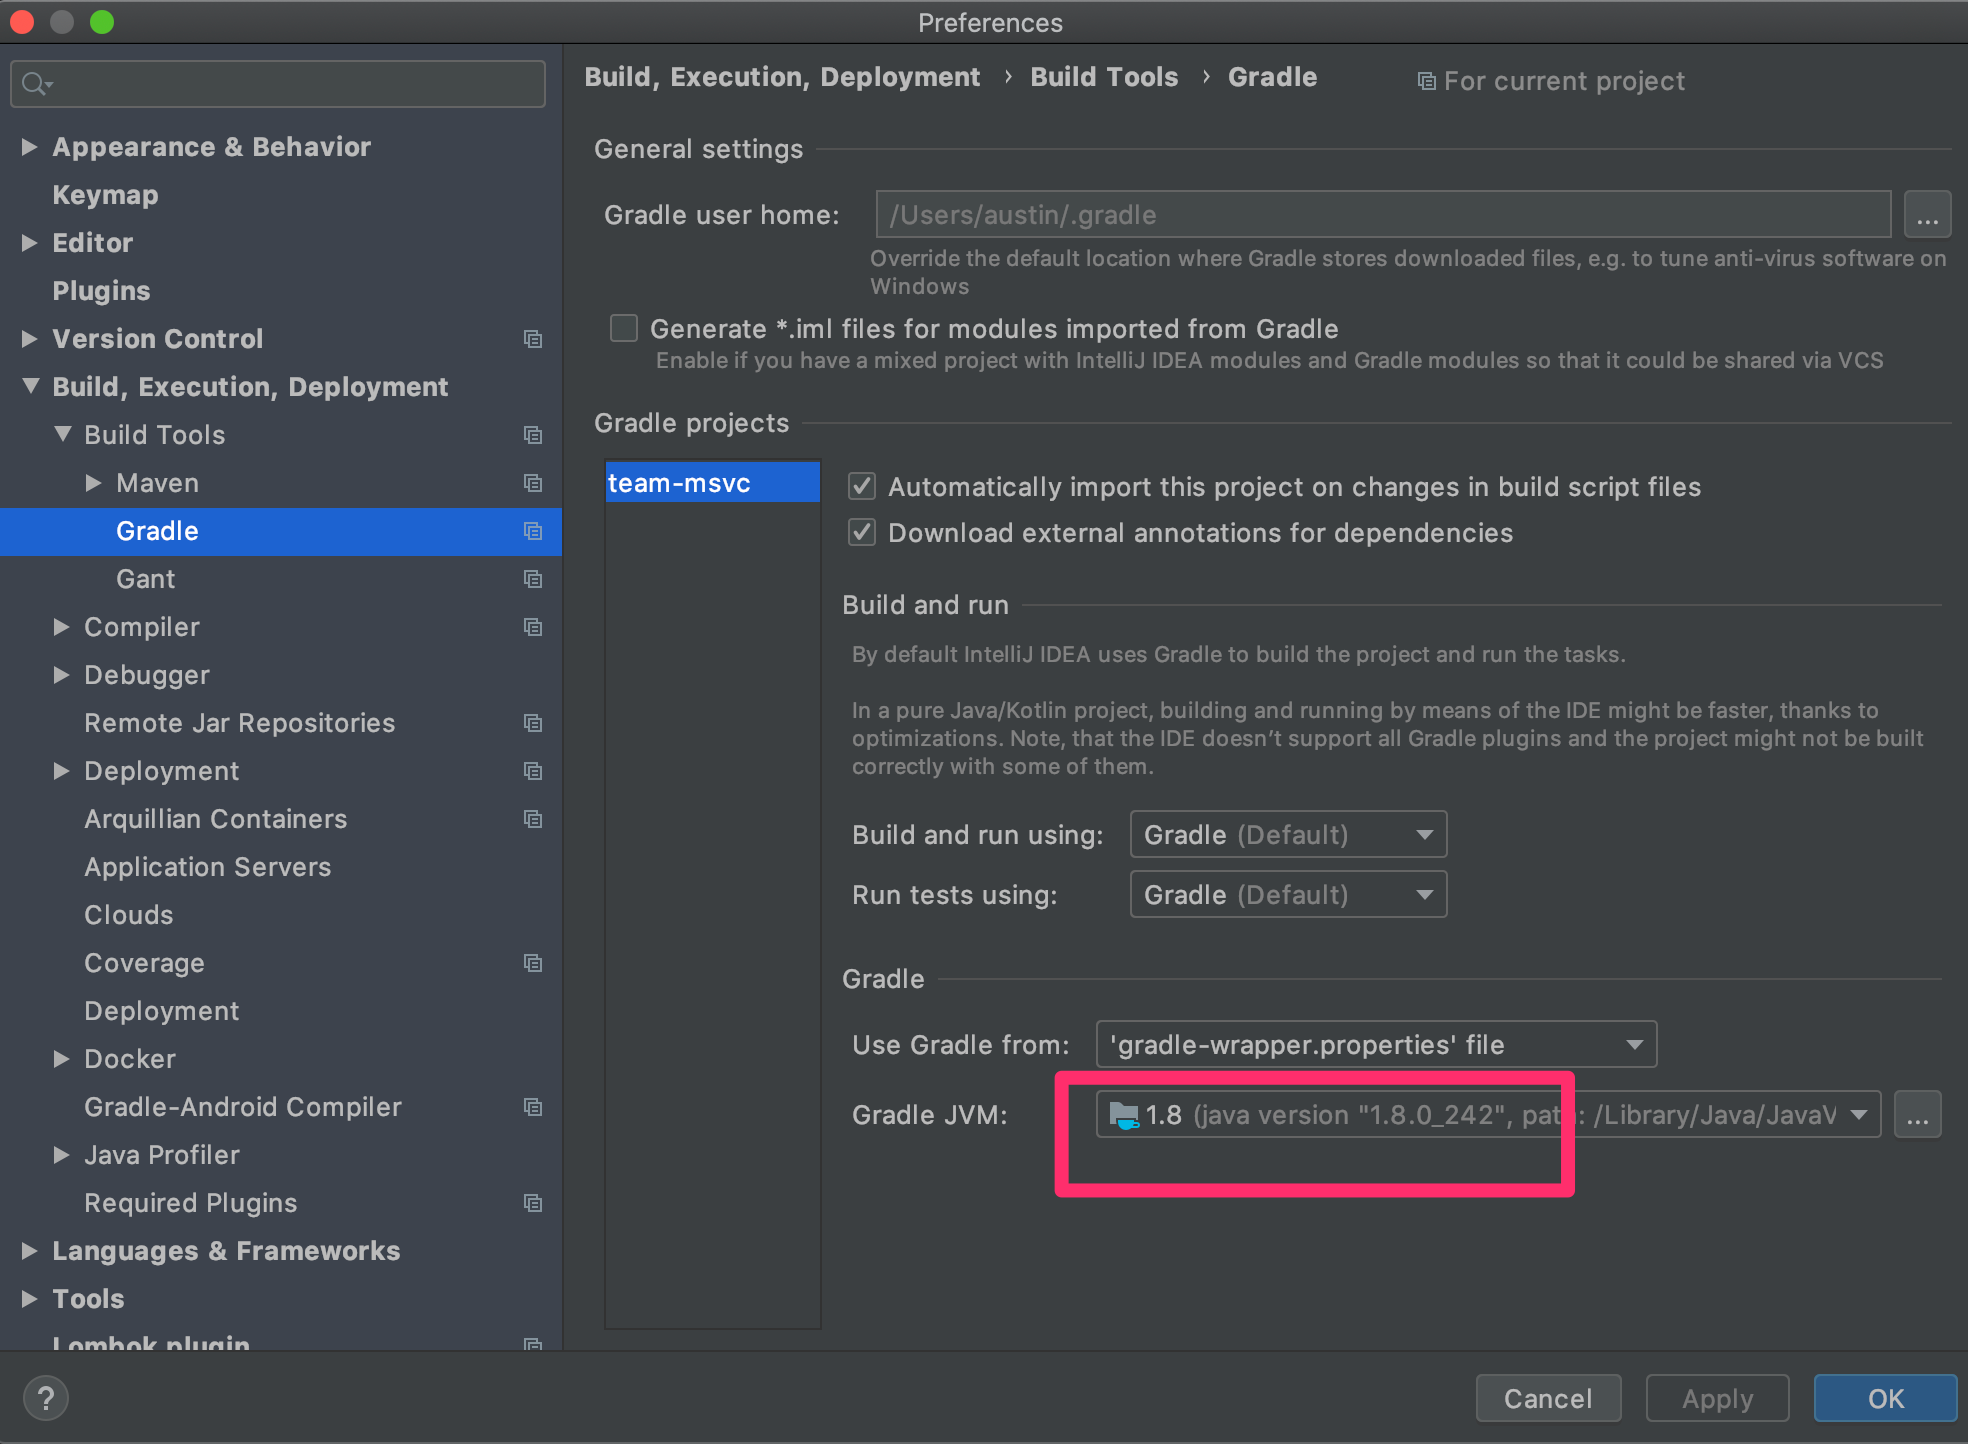Click the Help question mark icon
Viewport: 1968px width, 1444px height.
click(x=45, y=1398)
